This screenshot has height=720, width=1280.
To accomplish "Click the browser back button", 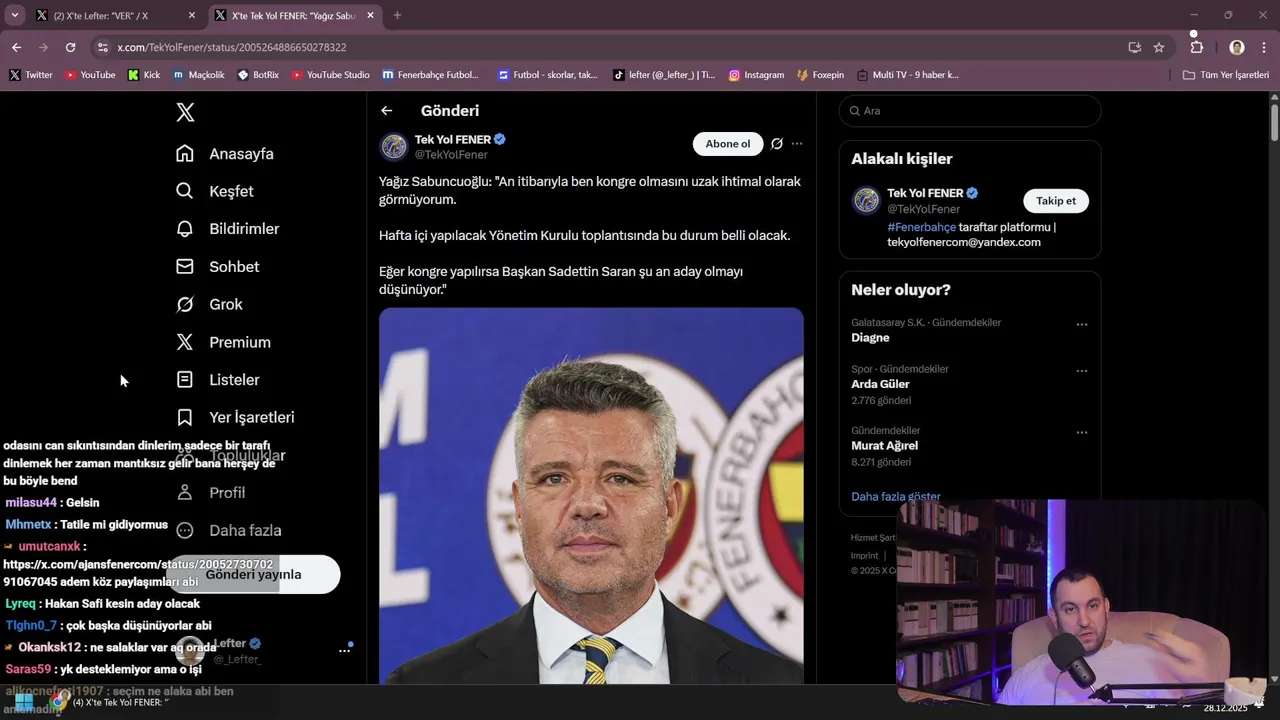I will pos(16,47).
